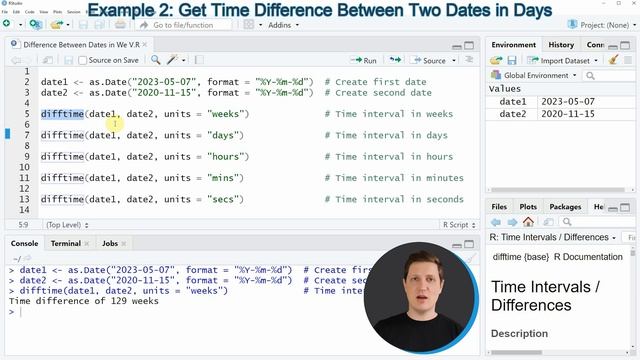The height and width of the screenshot is (360, 640).
Task: Switch to the Environment tab
Action: coord(513,44)
